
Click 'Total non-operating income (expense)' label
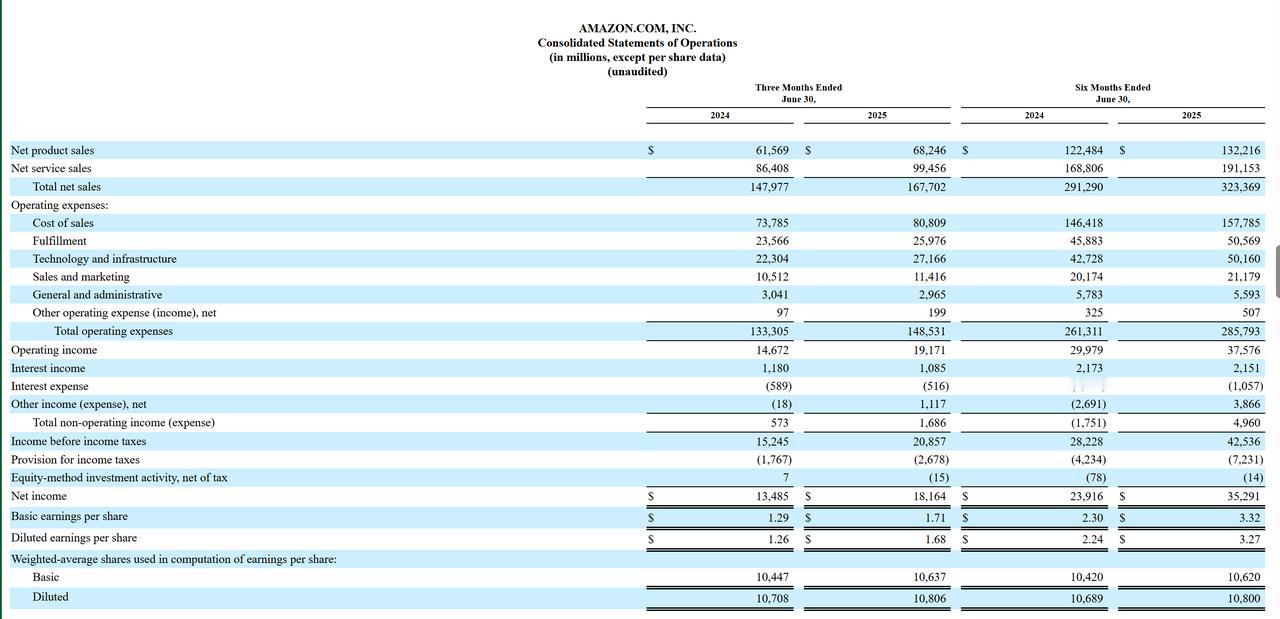click(x=123, y=422)
